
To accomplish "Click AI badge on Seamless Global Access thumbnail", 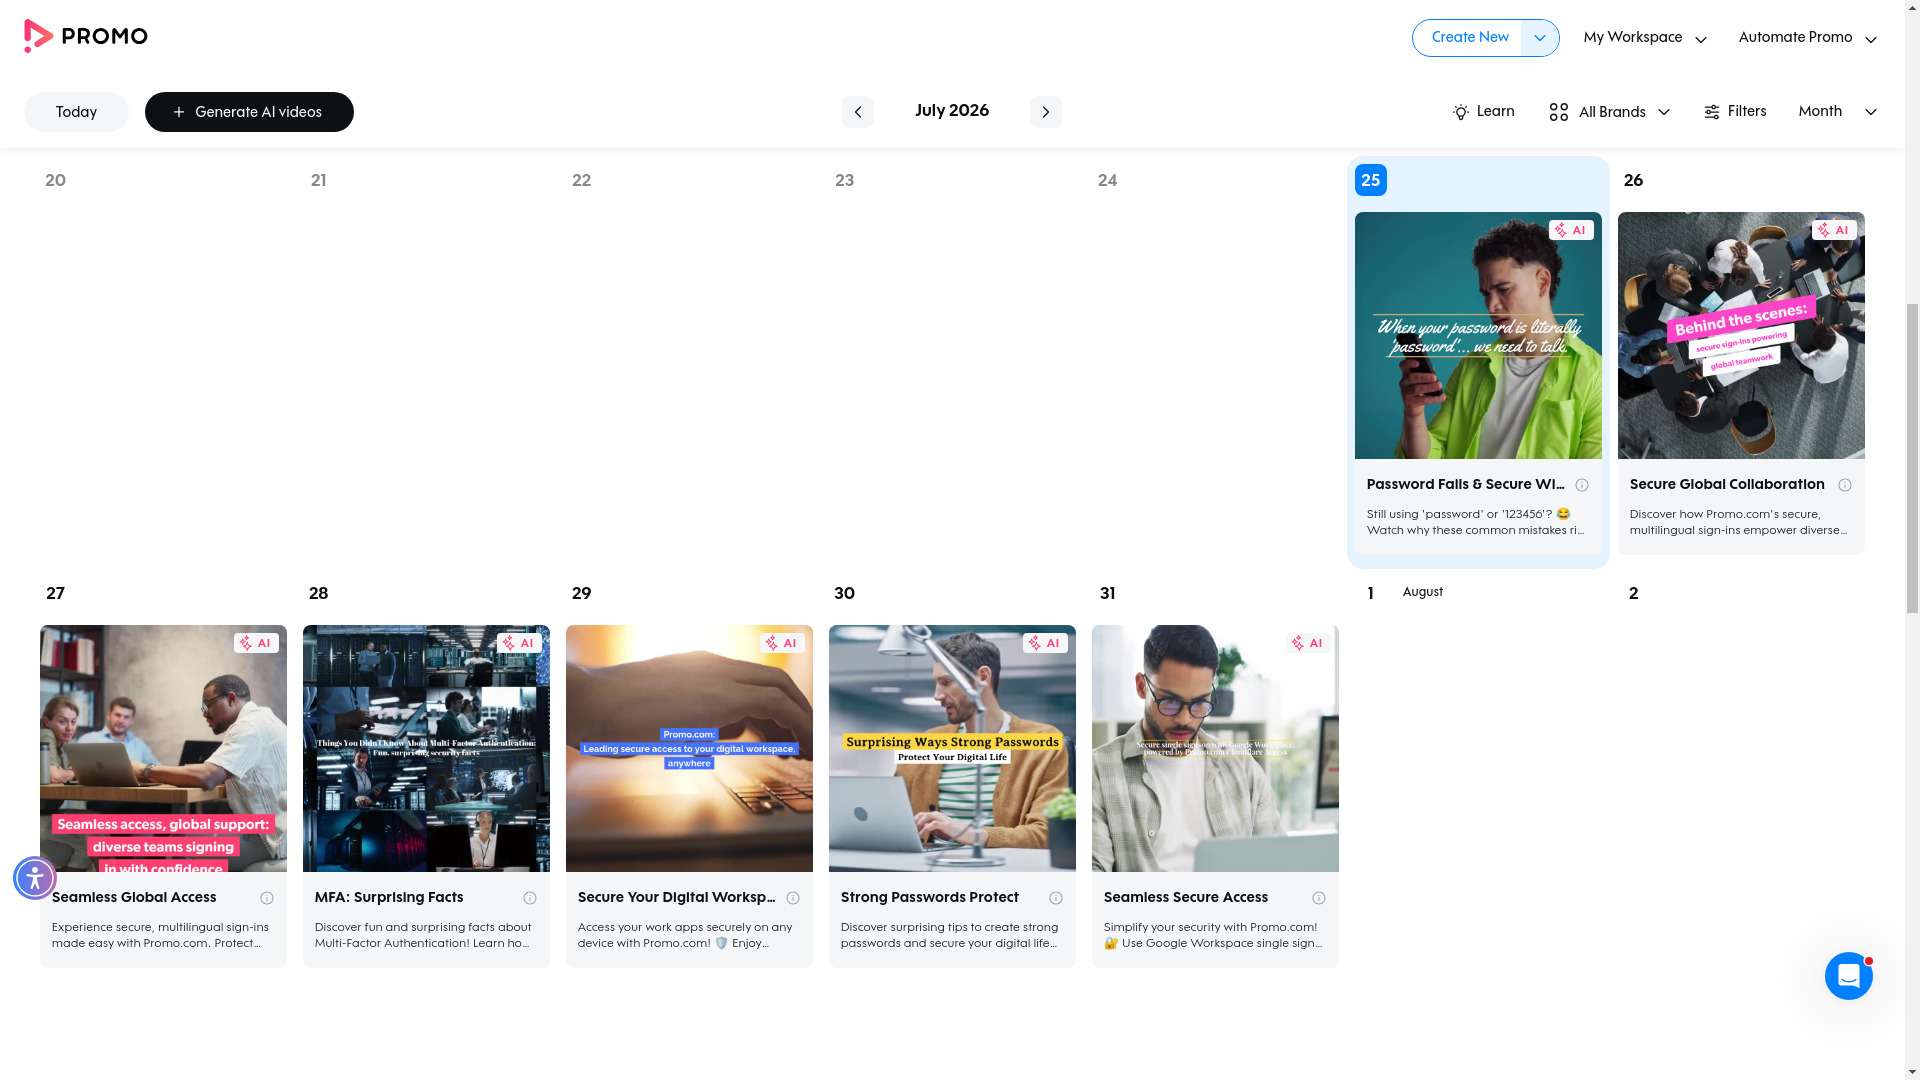I will click(256, 643).
